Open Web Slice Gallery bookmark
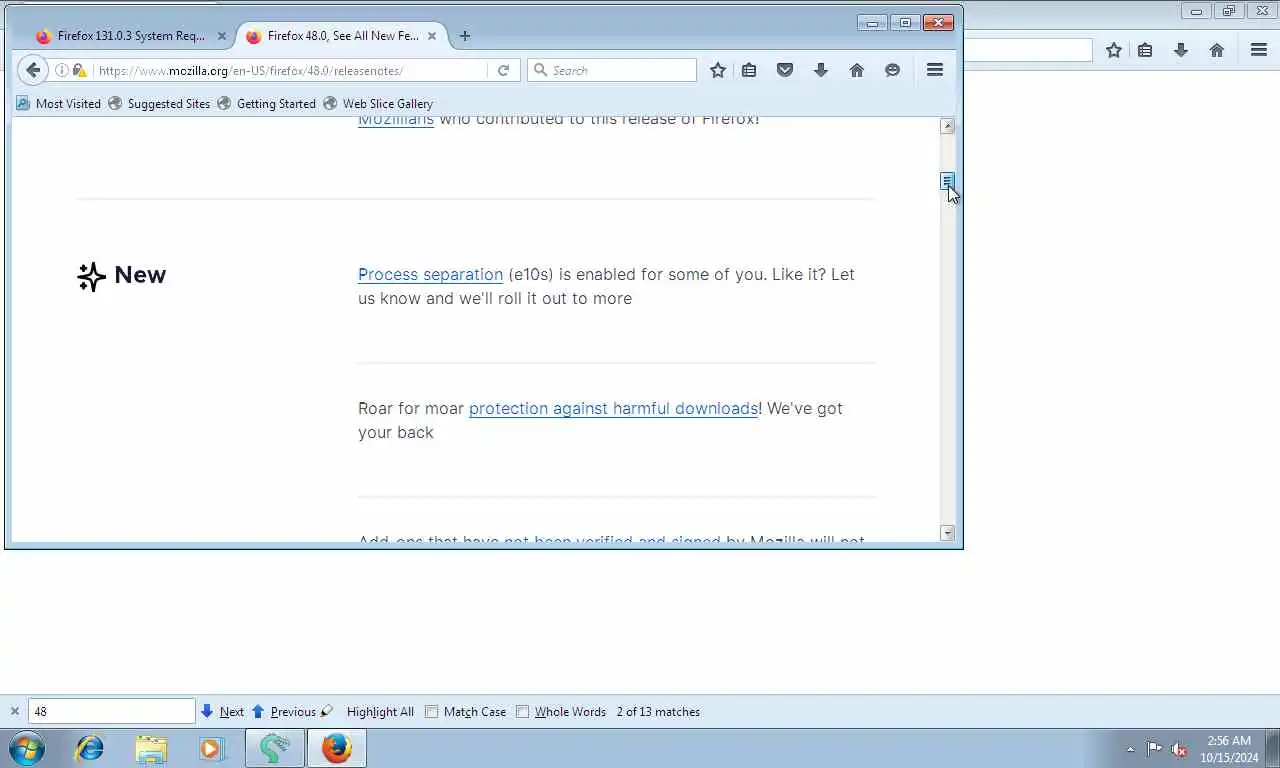Viewport: 1280px width, 768px height. (x=378, y=103)
